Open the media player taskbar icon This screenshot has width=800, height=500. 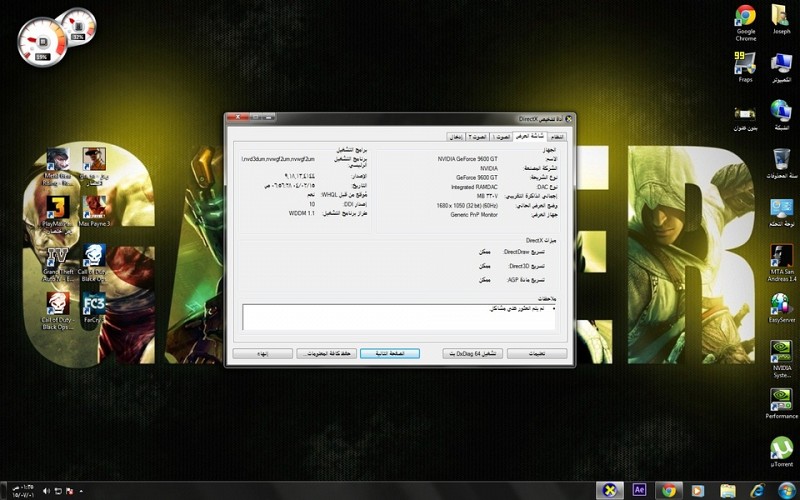(697, 490)
